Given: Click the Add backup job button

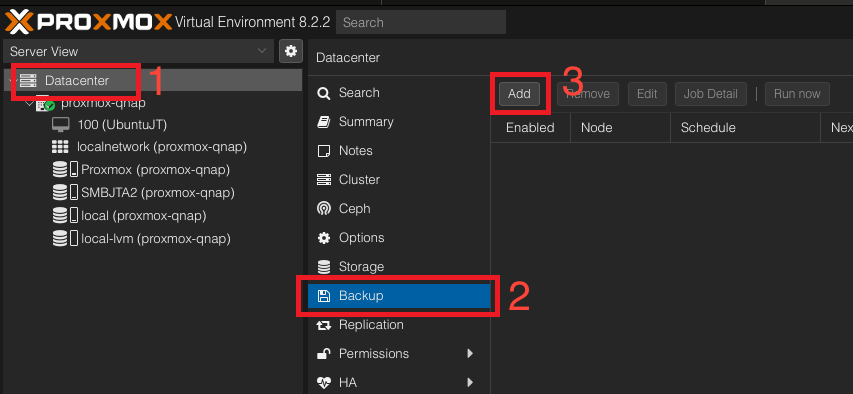Looking at the screenshot, I should (519, 94).
